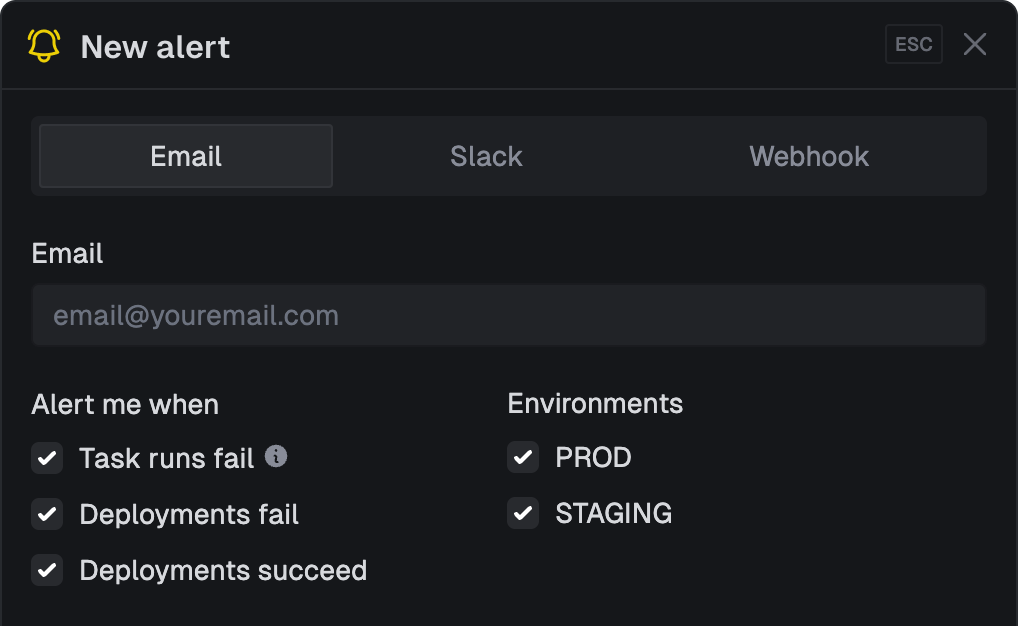Uncheck the PROD environment checkbox
Image resolution: width=1018 pixels, height=626 pixels.
523,458
